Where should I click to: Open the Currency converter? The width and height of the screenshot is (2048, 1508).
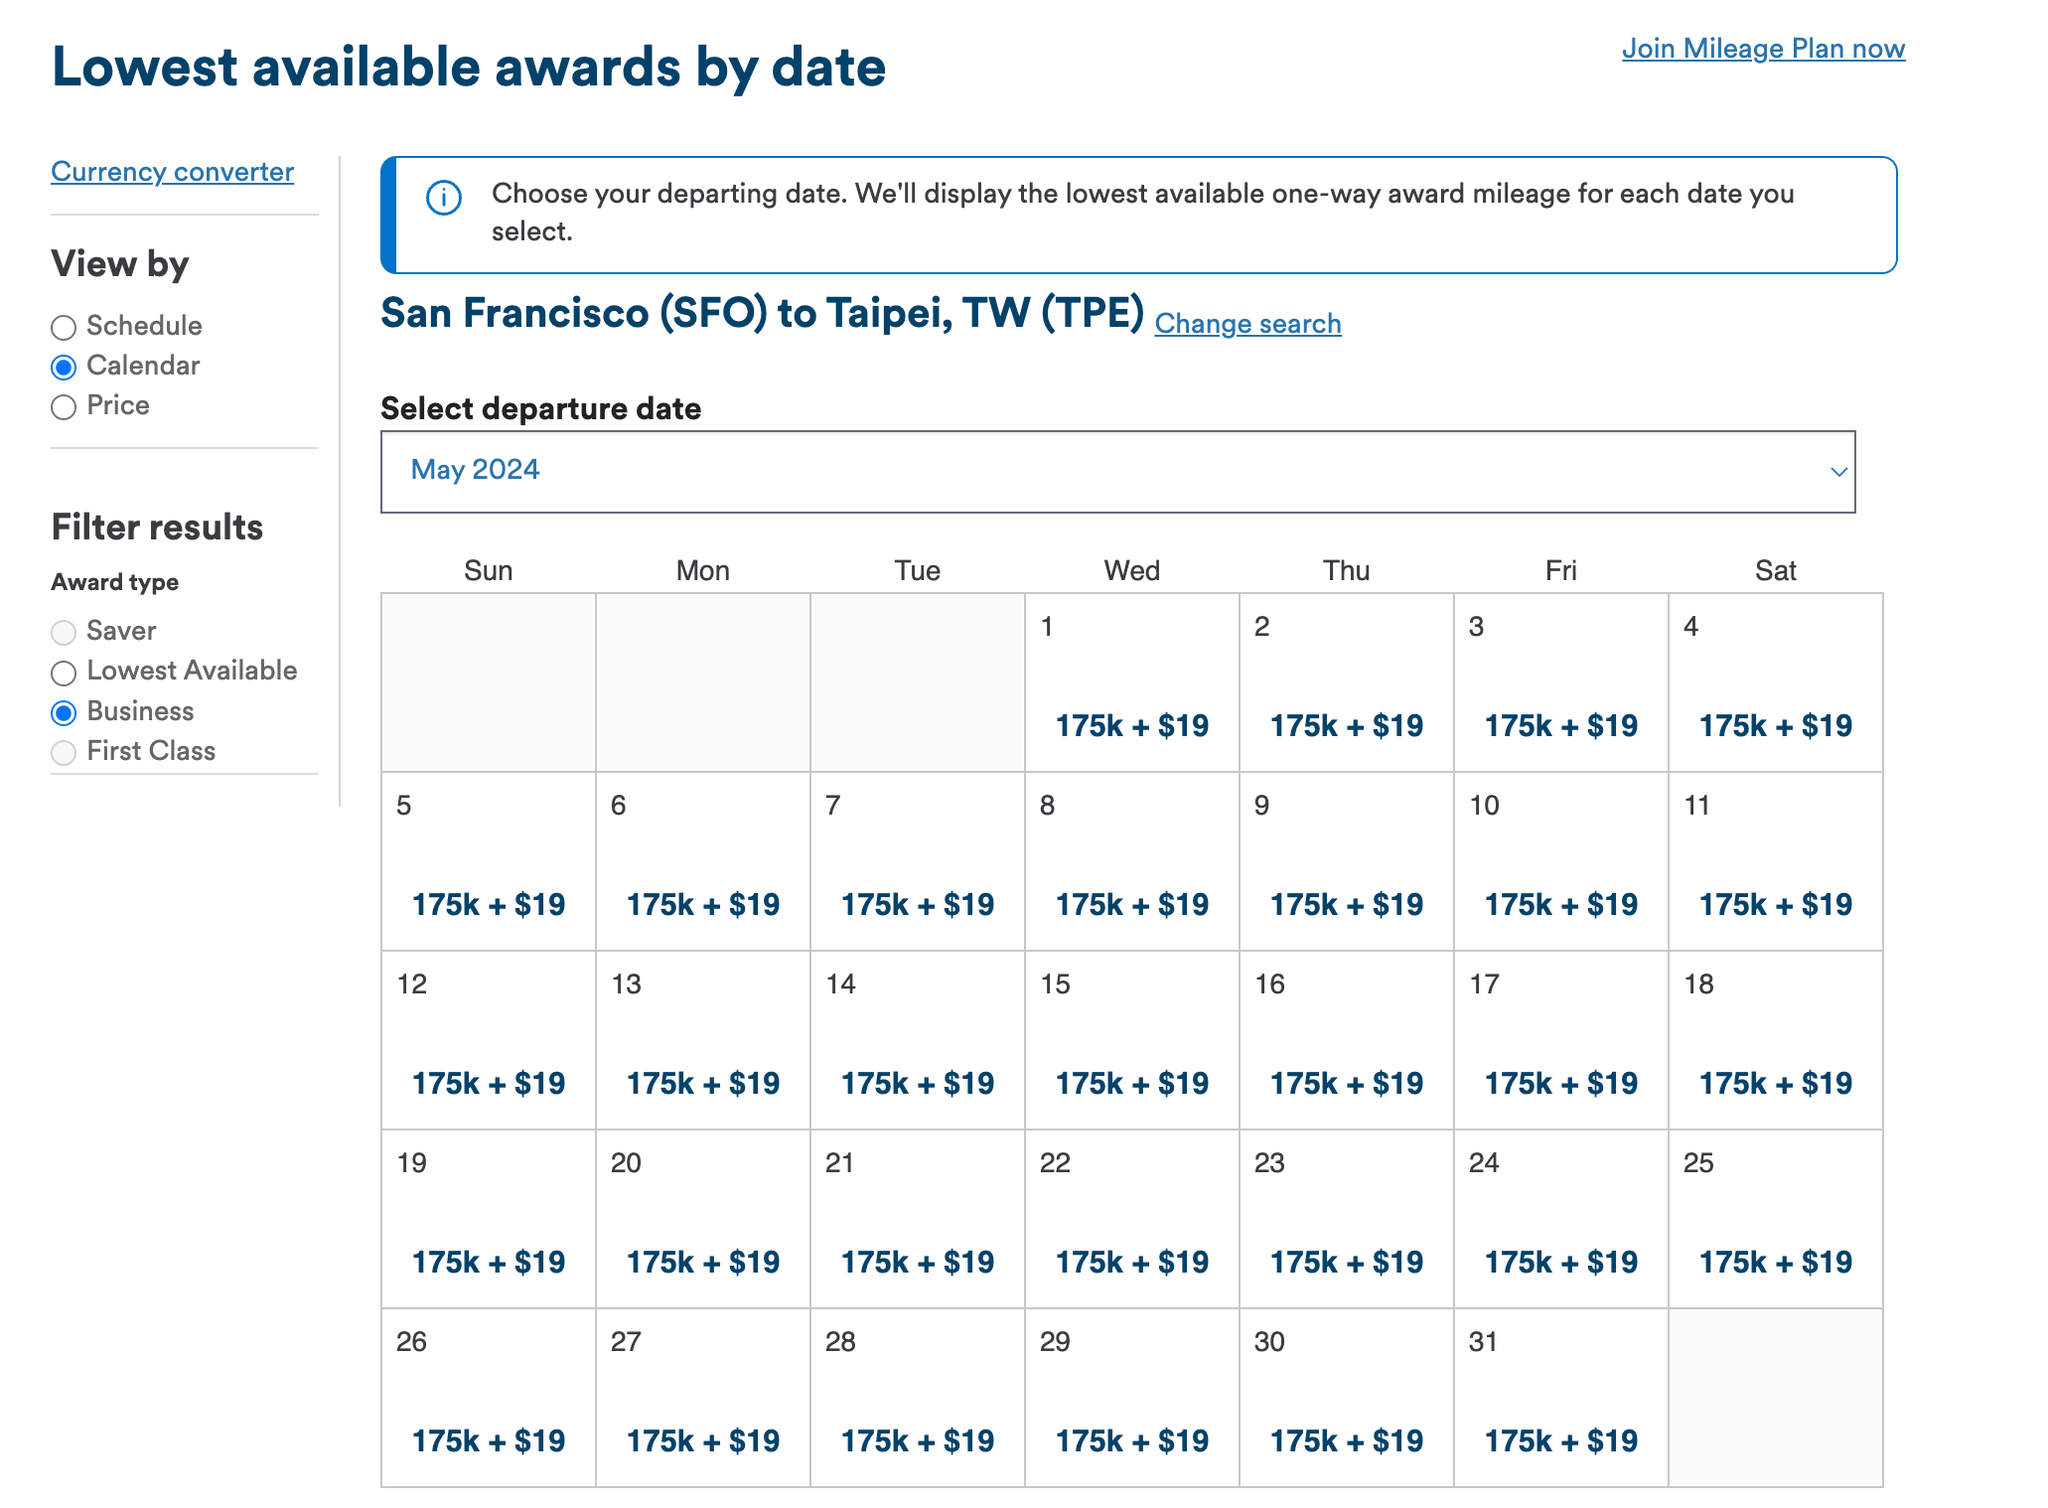pyautogui.click(x=172, y=171)
